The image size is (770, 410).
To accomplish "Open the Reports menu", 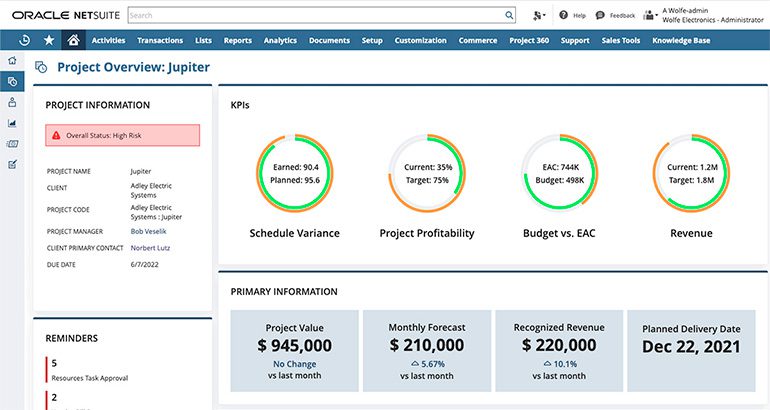I will (238, 40).
